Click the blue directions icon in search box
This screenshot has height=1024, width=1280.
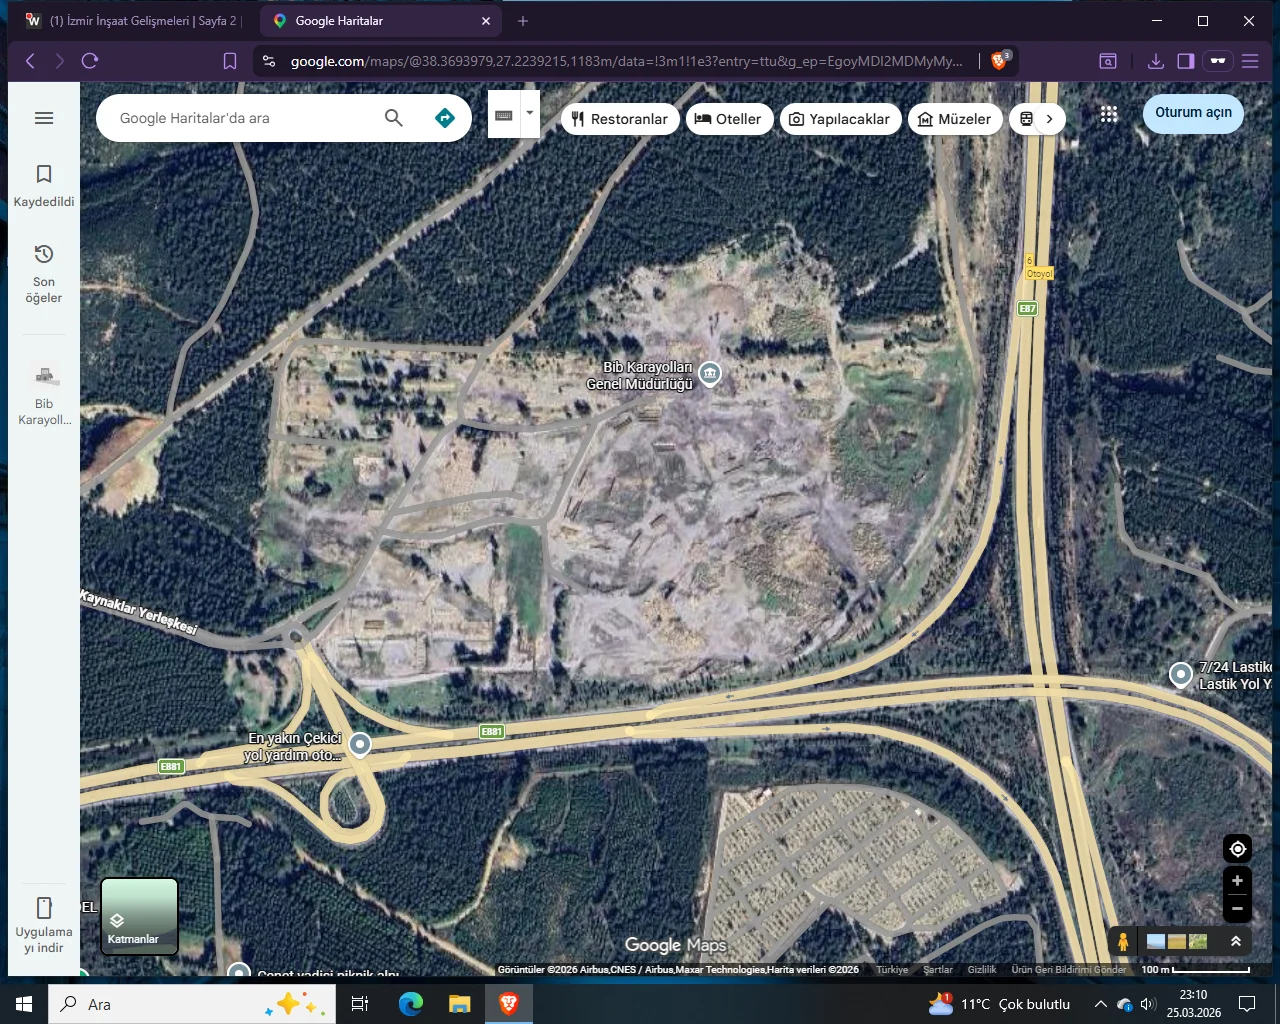[445, 118]
